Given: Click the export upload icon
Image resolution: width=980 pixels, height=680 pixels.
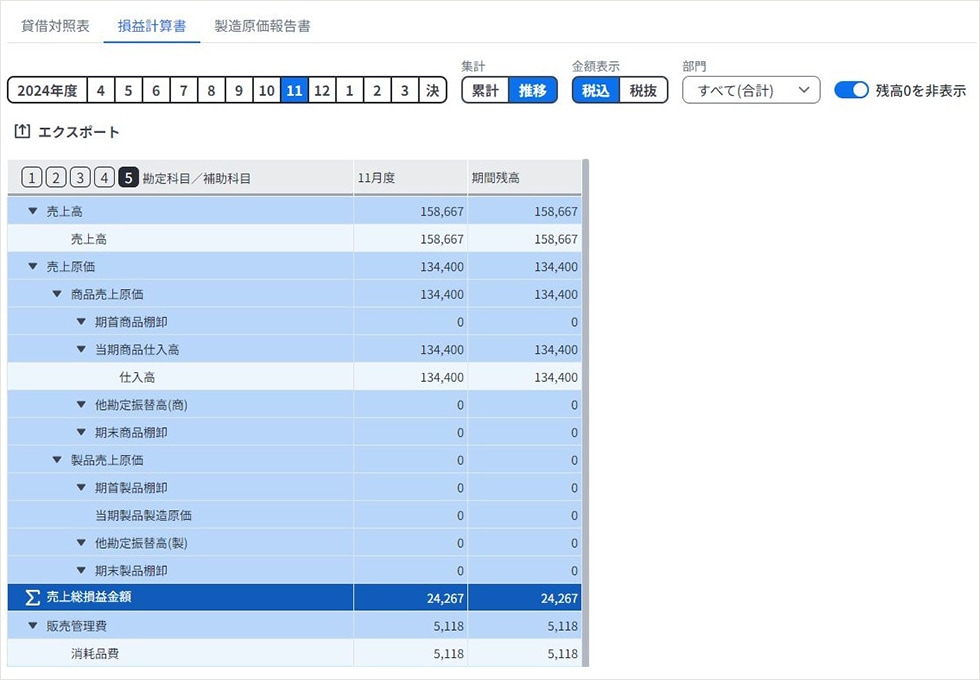Looking at the screenshot, I should click(22, 131).
